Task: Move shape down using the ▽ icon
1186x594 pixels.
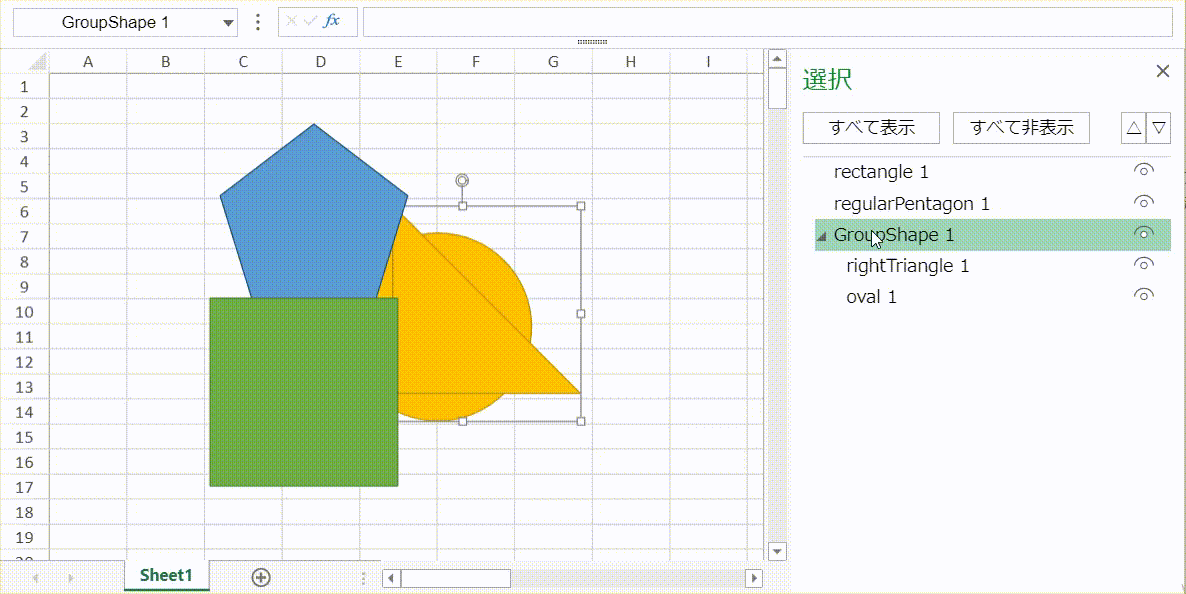Action: [1159, 127]
